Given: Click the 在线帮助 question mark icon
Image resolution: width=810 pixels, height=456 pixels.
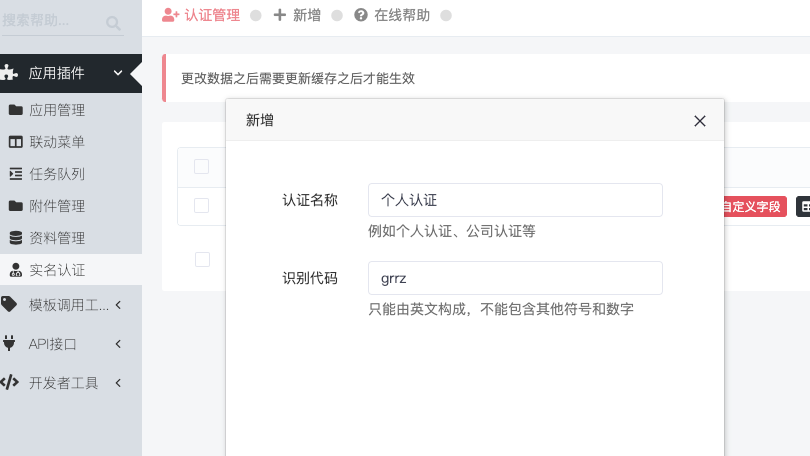Looking at the screenshot, I should point(361,15).
